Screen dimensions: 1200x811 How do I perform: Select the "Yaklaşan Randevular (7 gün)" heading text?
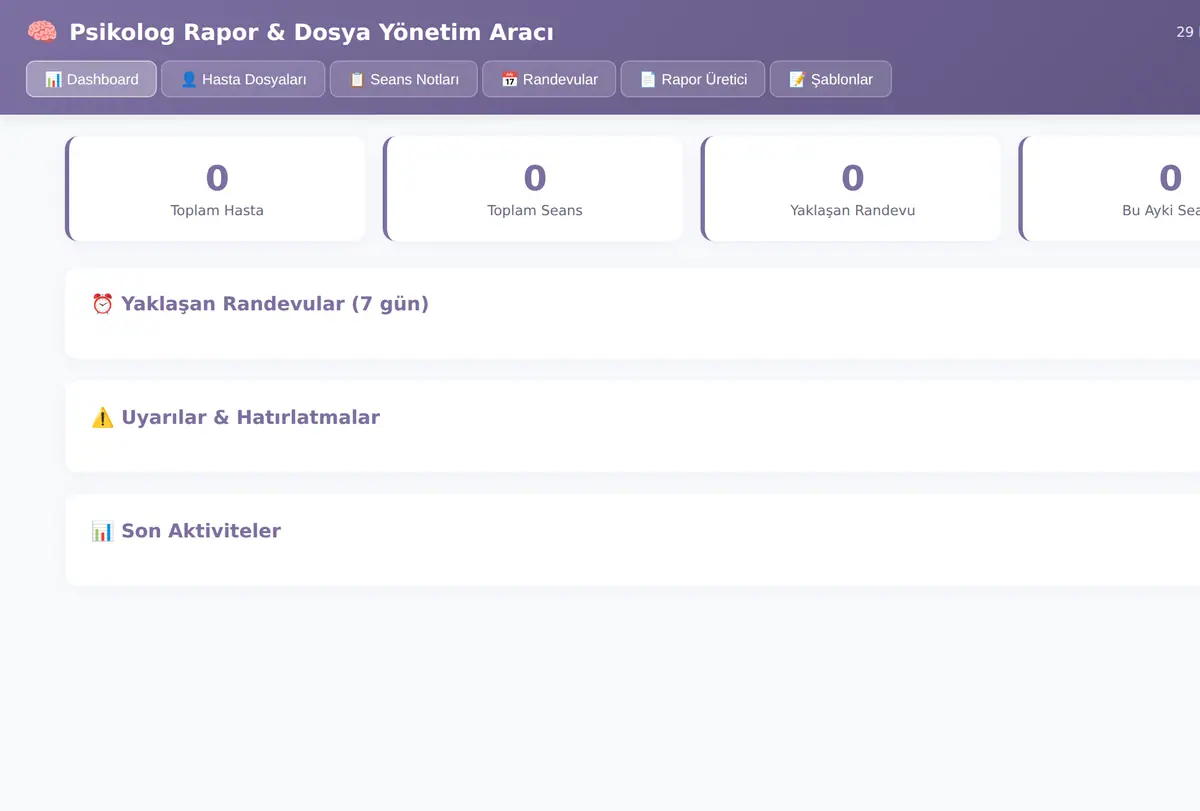[x=275, y=303]
